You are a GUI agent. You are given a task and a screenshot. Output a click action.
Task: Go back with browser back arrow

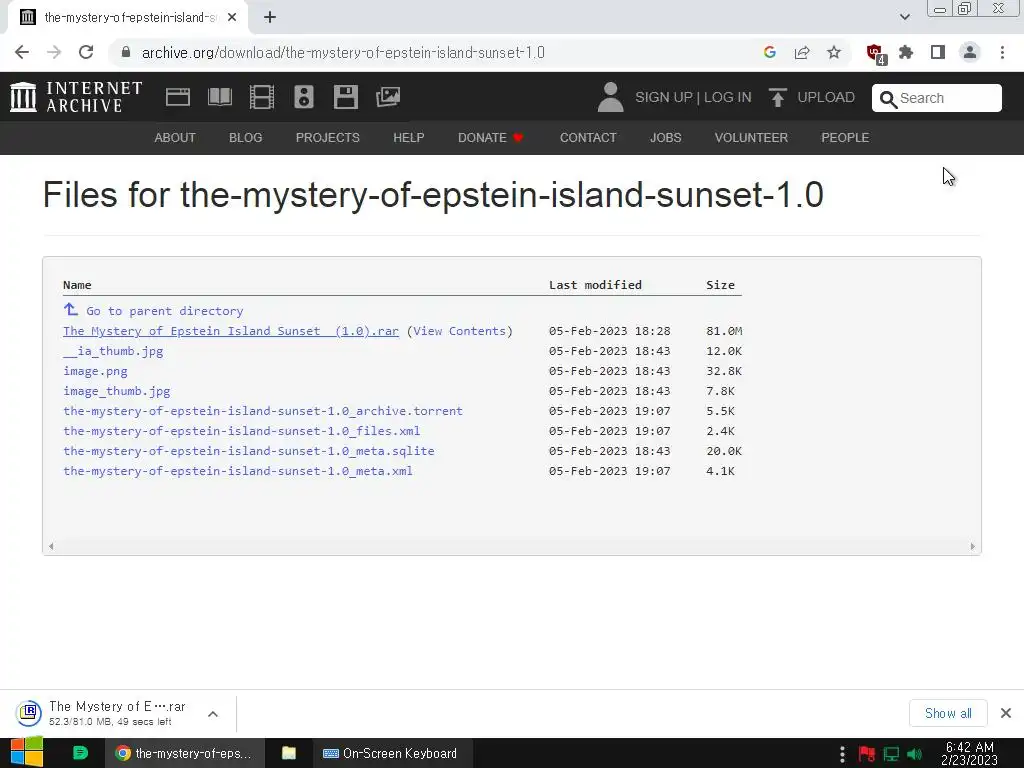click(x=22, y=52)
